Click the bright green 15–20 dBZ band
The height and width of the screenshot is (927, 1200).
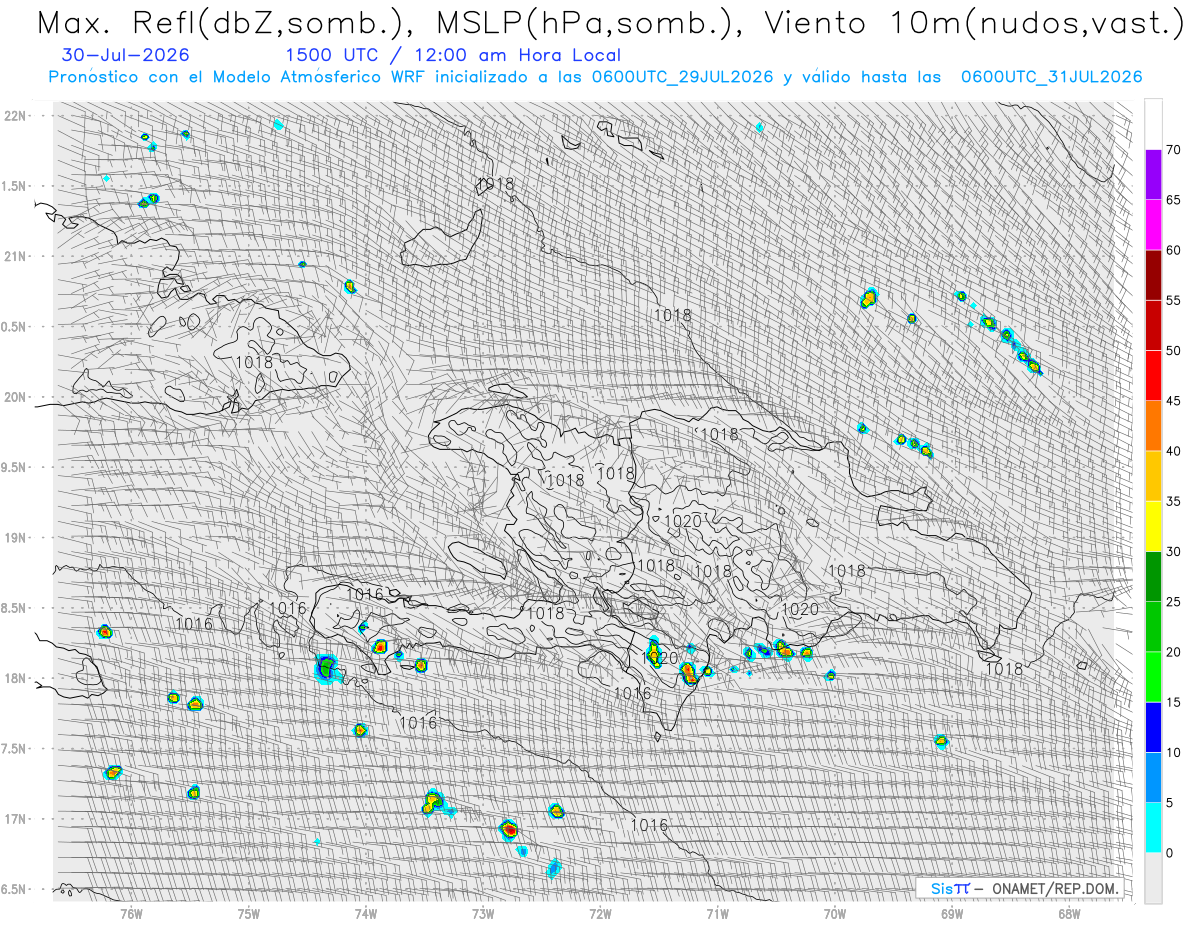click(x=1153, y=677)
